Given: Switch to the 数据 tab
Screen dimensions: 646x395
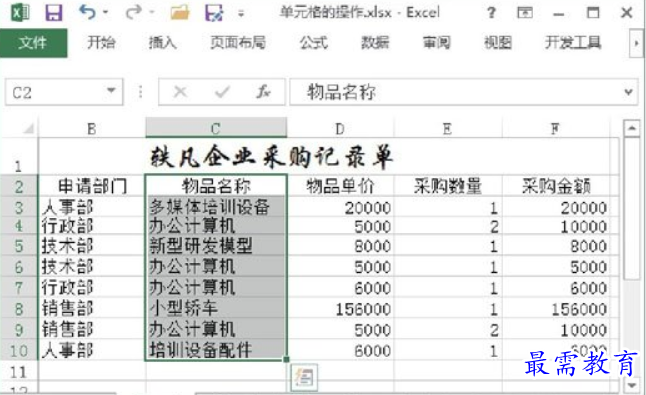Looking at the screenshot, I should (x=375, y=42).
